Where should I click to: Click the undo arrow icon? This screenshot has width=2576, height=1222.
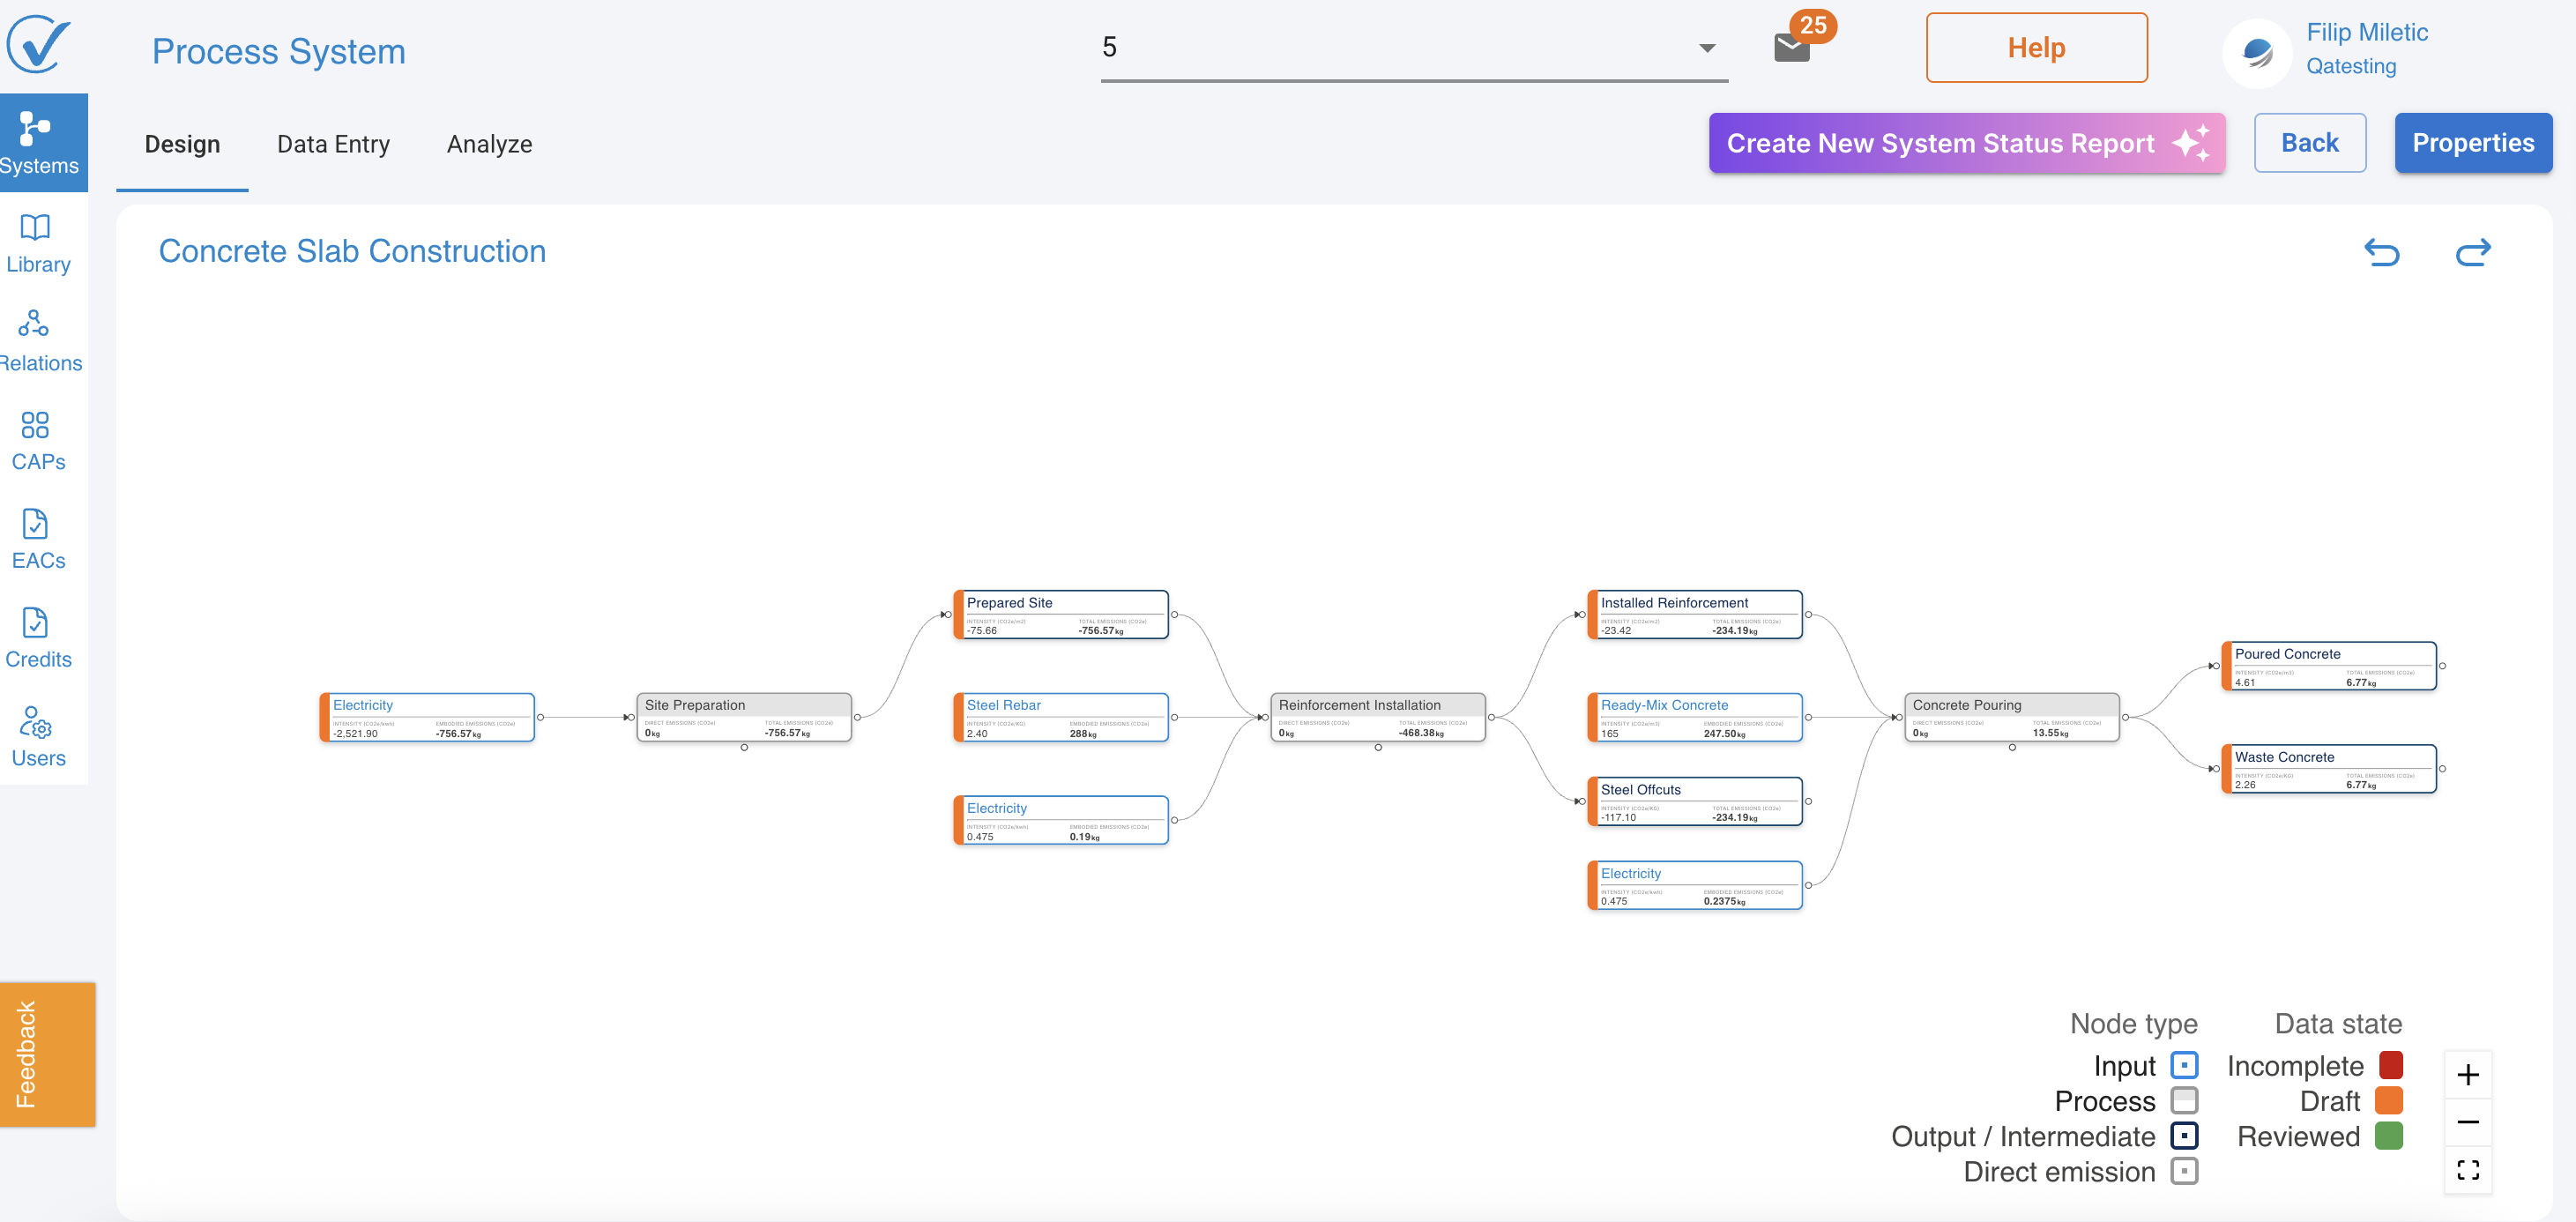tap(2381, 253)
